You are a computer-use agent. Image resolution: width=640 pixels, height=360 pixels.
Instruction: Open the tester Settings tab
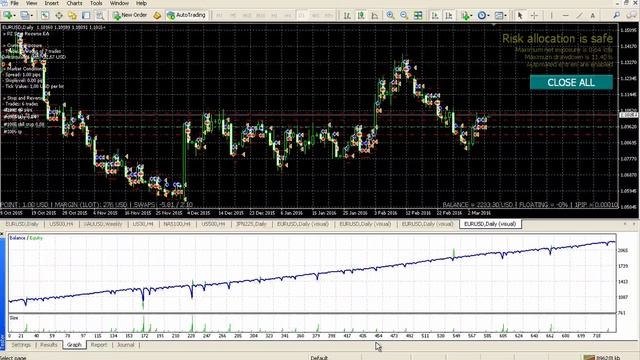pyautogui.click(x=21, y=345)
